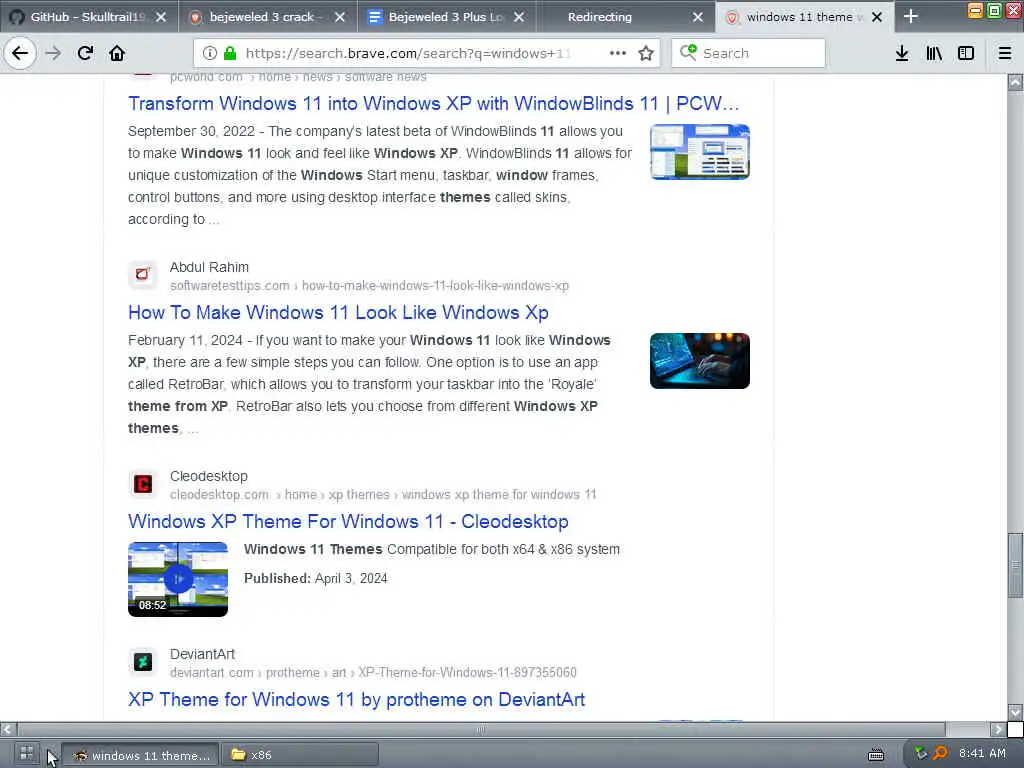Open the library bookshelf icon
Viewport: 1024px width, 768px height.
click(934, 54)
